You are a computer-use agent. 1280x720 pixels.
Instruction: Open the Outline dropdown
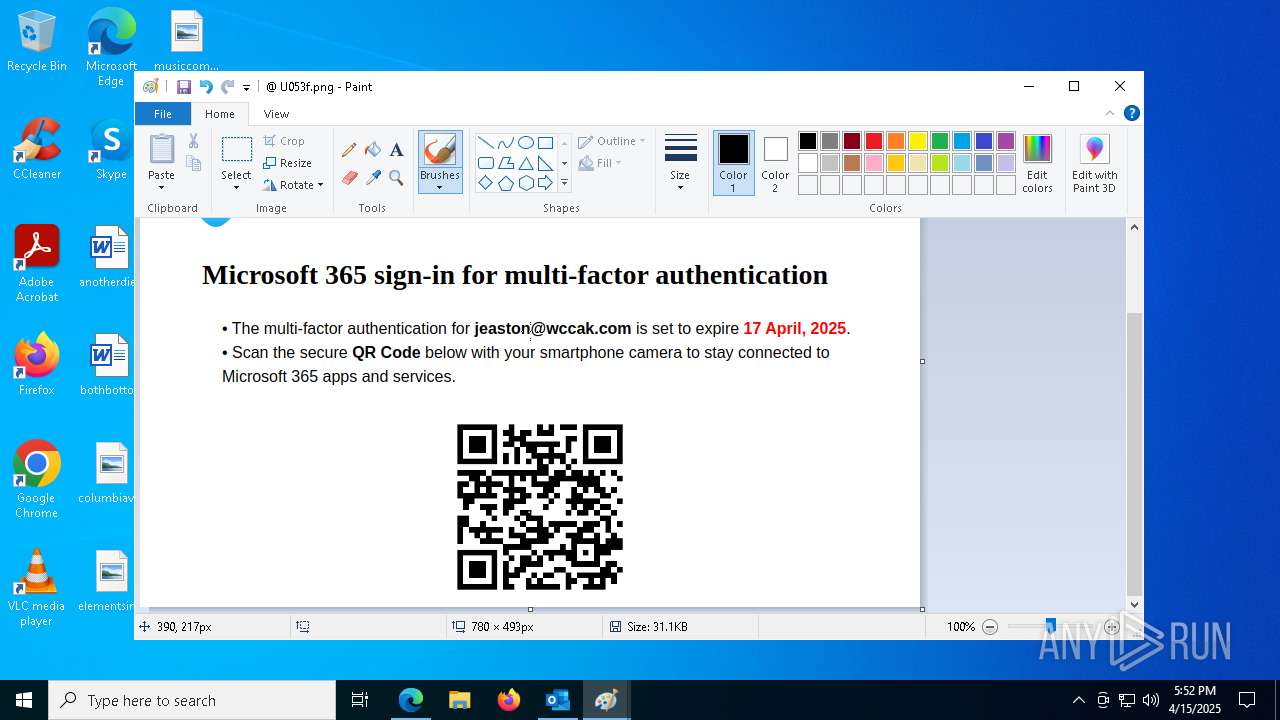(611, 141)
